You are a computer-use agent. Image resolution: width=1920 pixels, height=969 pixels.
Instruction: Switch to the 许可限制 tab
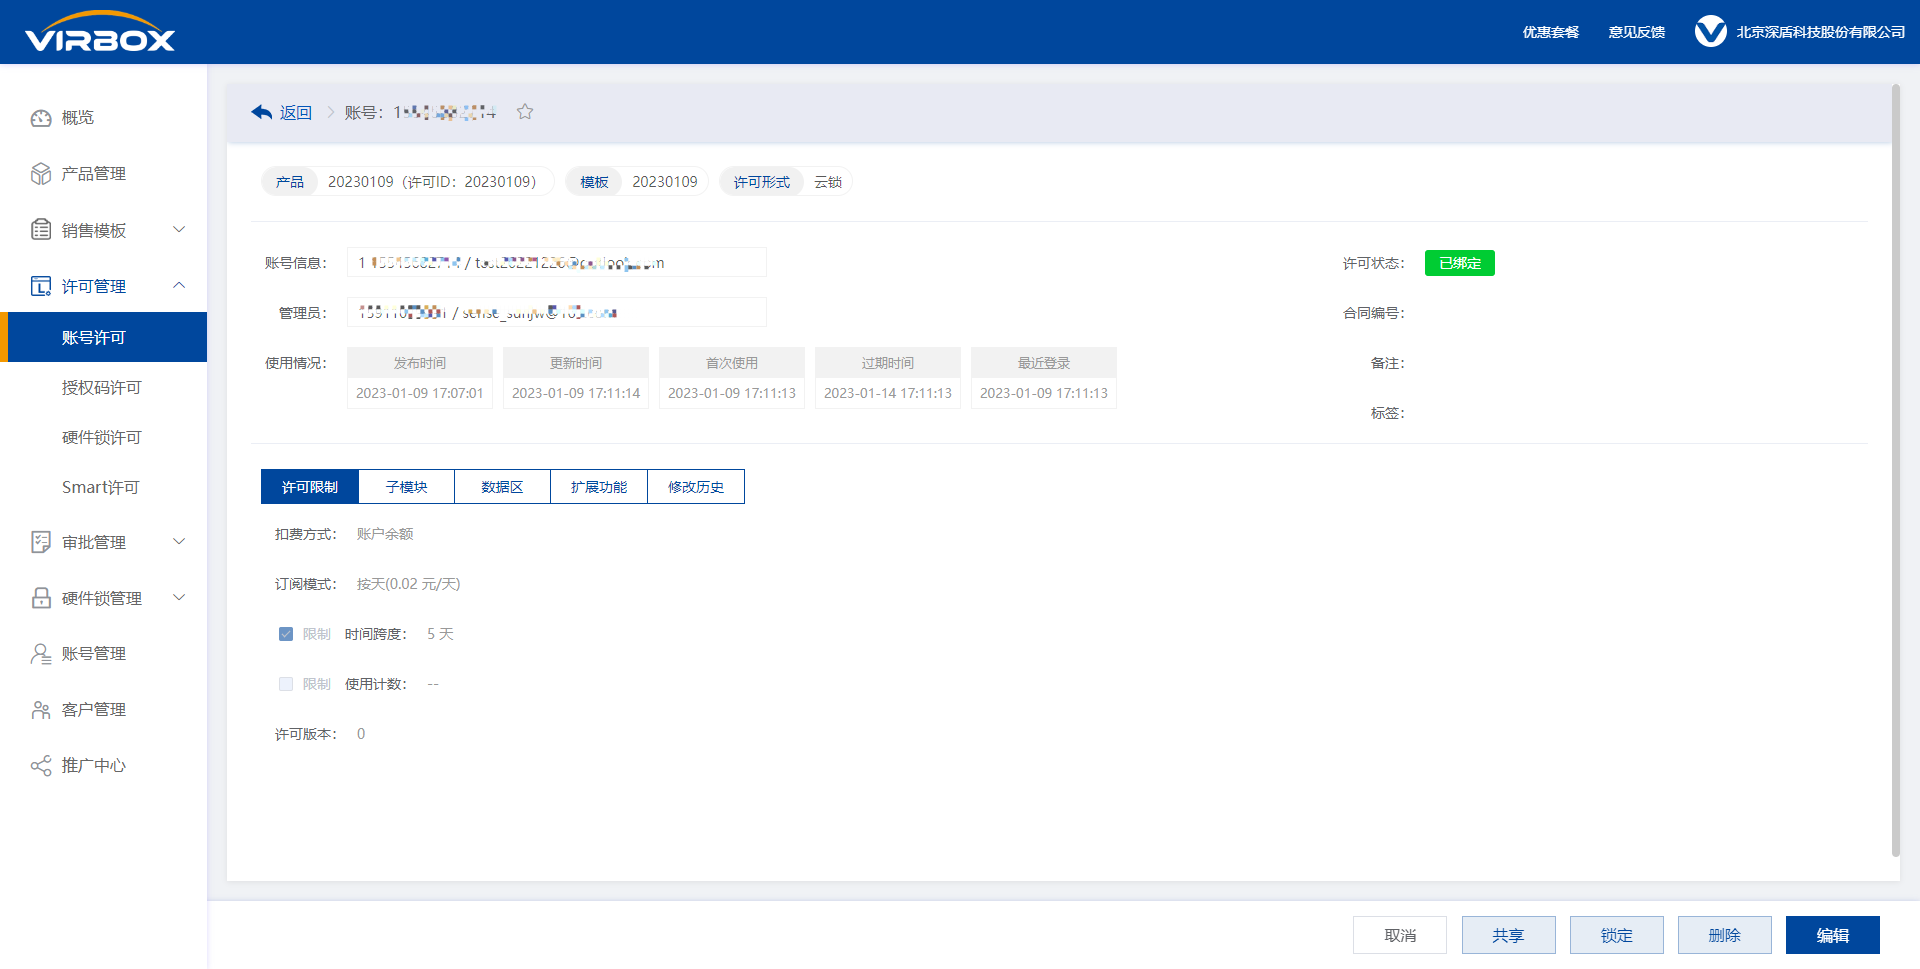click(310, 487)
